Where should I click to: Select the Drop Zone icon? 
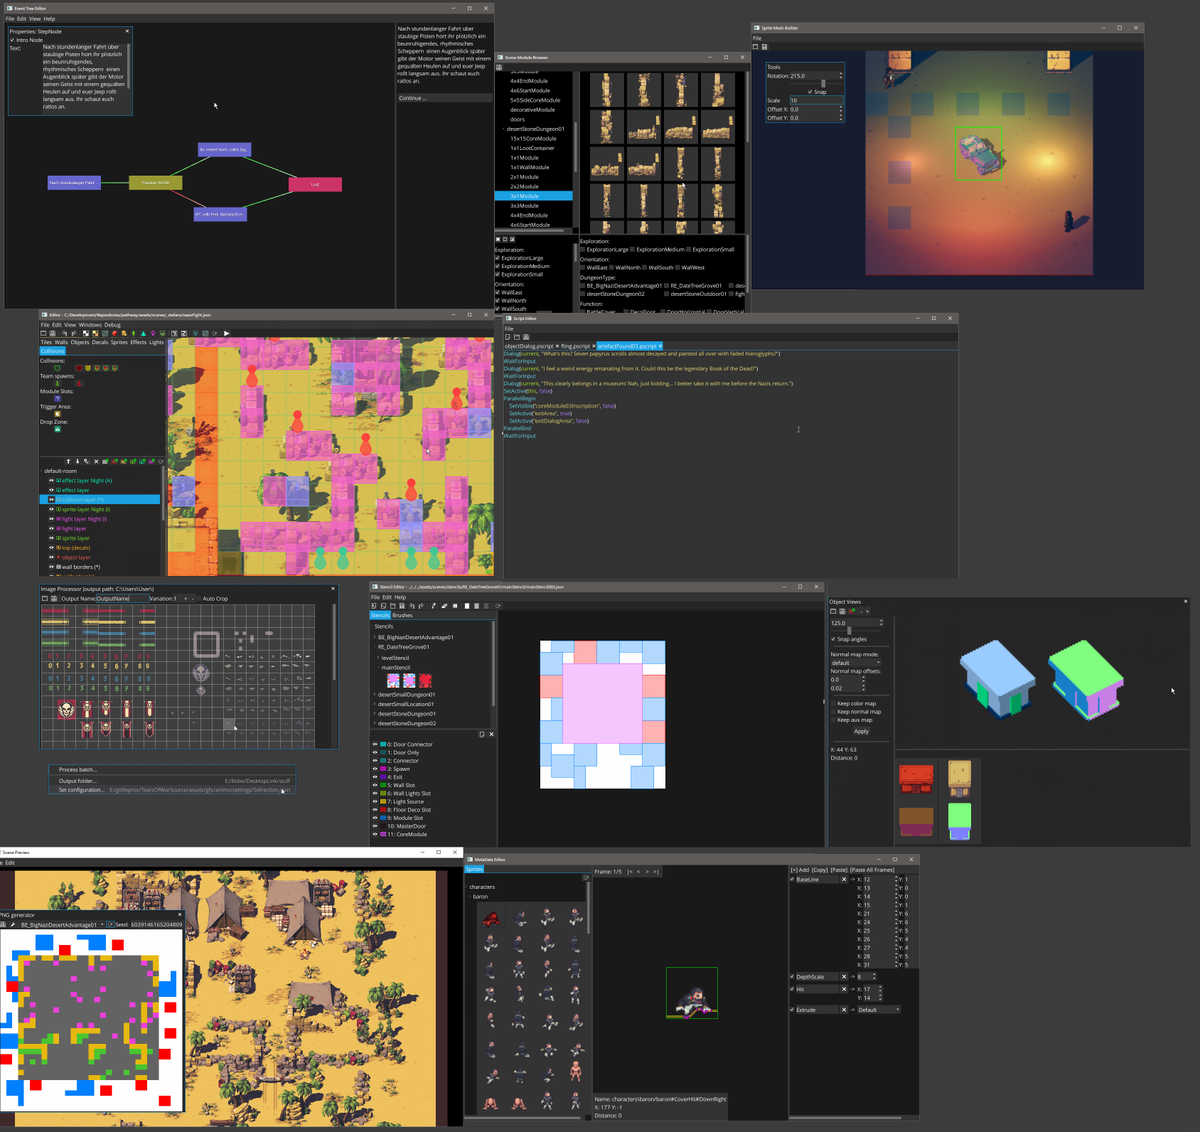(57, 429)
